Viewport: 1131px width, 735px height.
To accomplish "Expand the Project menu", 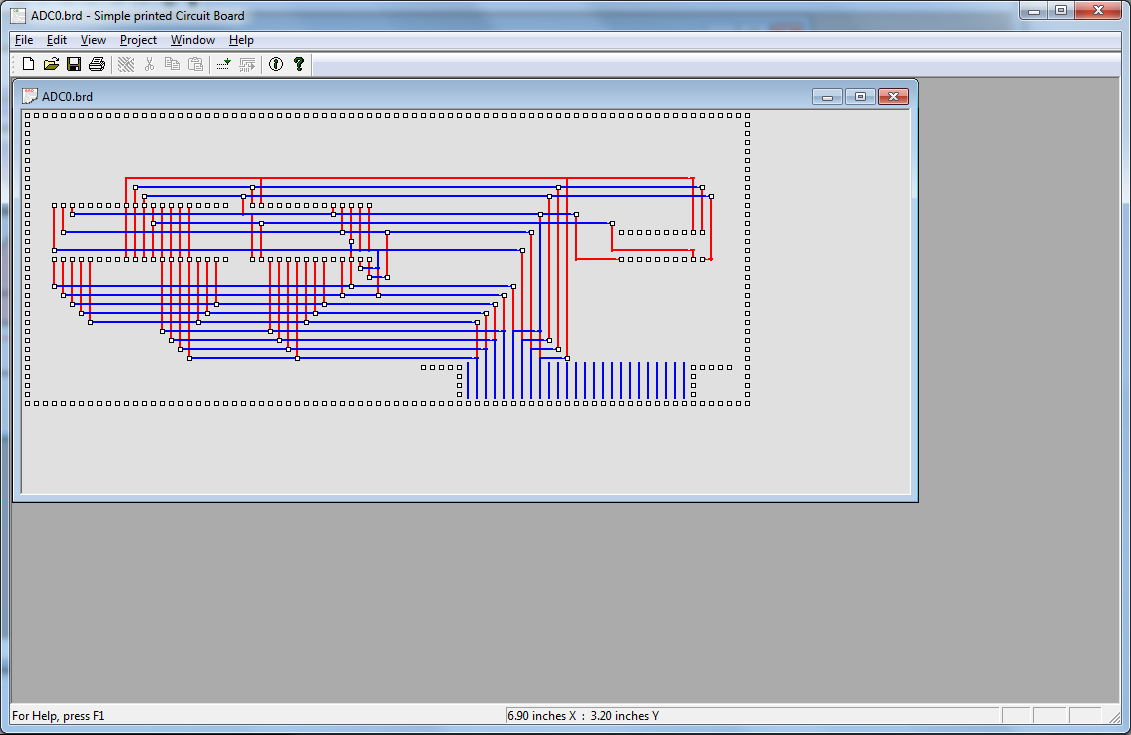I will click(x=138, y=40).
